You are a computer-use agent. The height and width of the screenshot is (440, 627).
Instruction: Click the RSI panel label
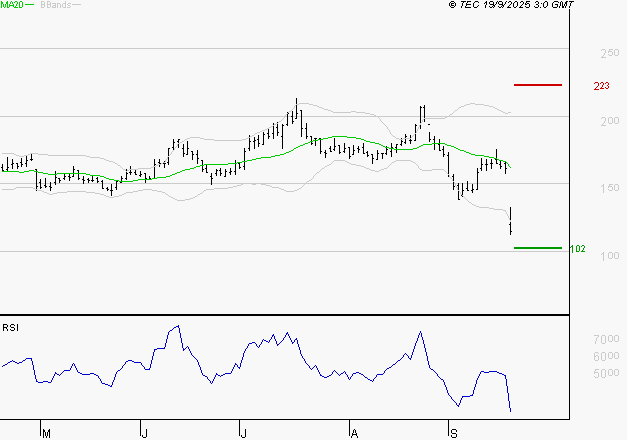10,328
